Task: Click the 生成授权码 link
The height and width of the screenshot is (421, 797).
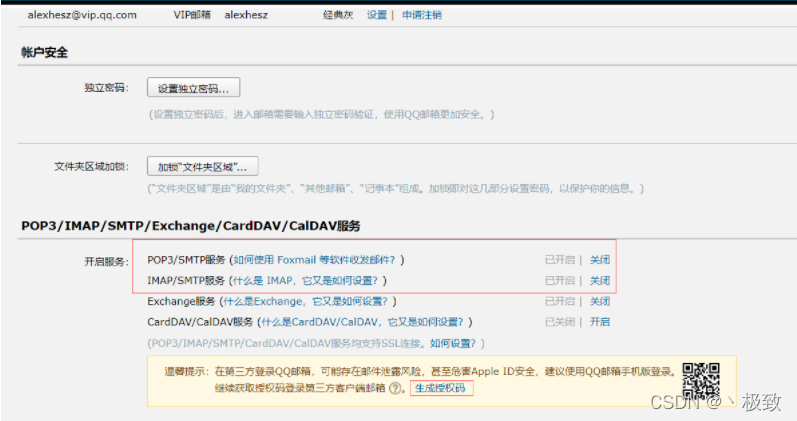Action: click(440, 388)
